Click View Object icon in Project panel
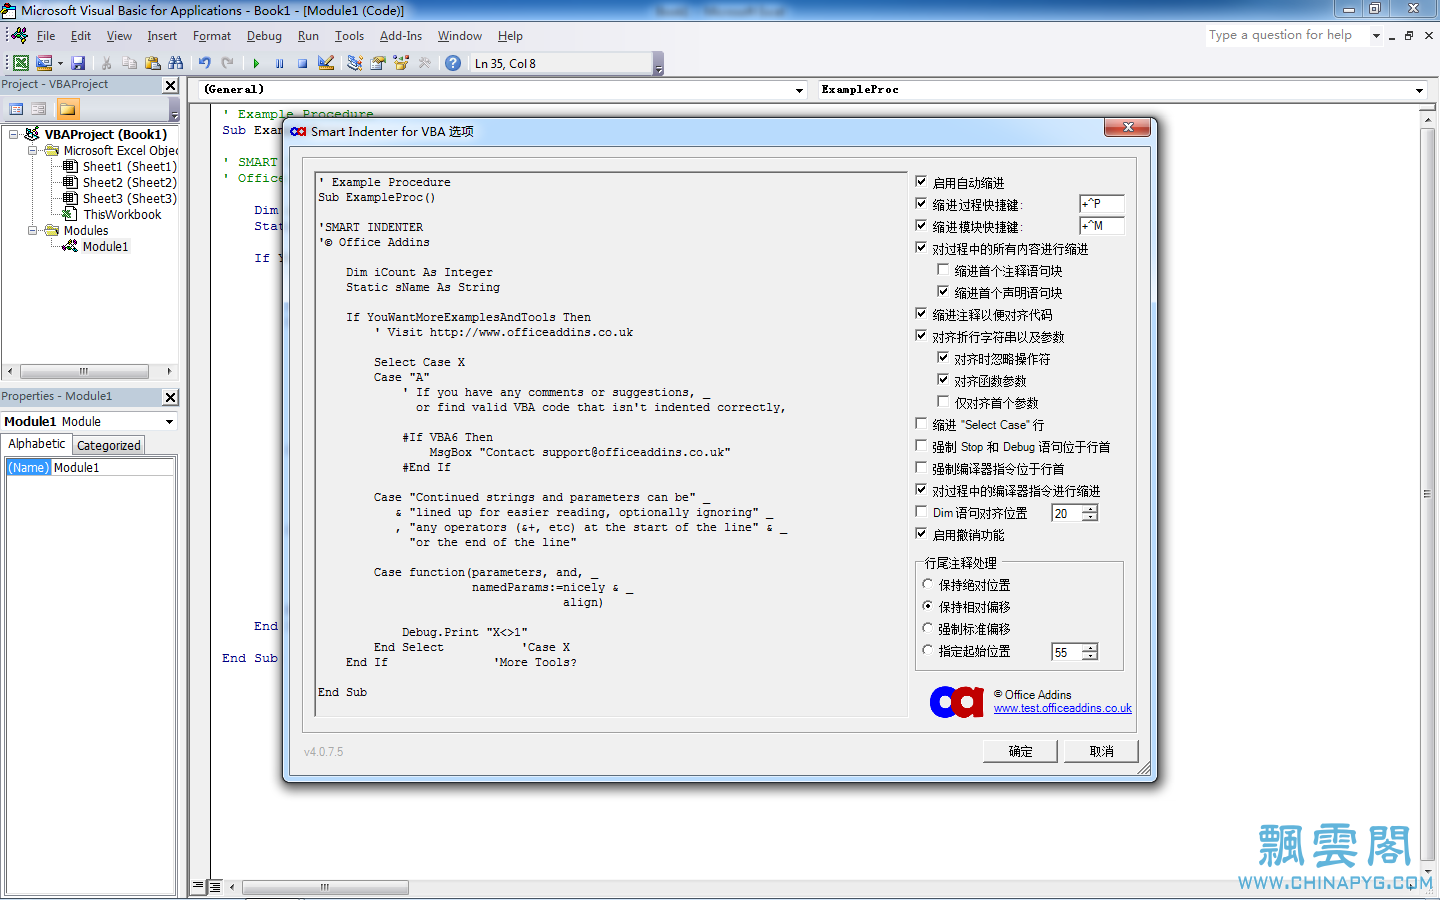The image size is (1440, 900). (x=39, y=109)
